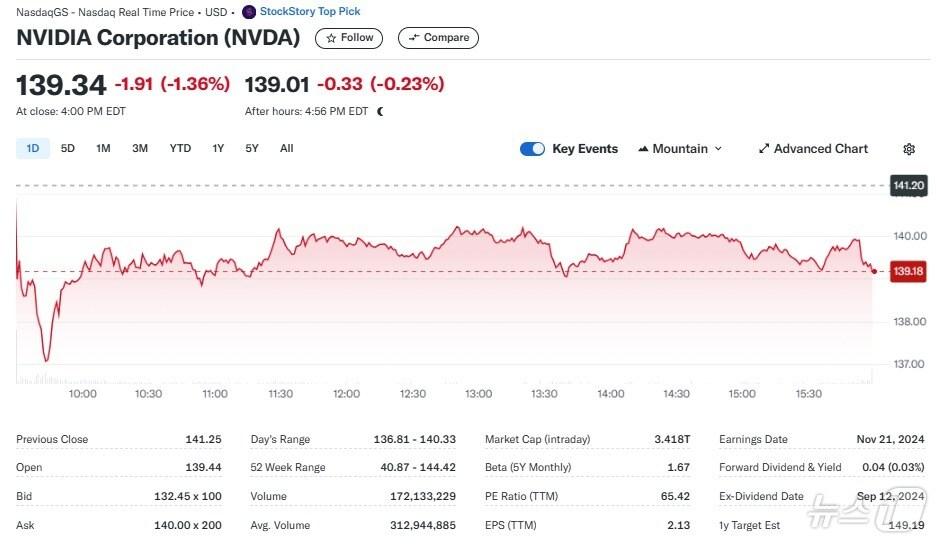Click the Compare arrows icon
Screen dimensions: 937x544
click(412, 38)
